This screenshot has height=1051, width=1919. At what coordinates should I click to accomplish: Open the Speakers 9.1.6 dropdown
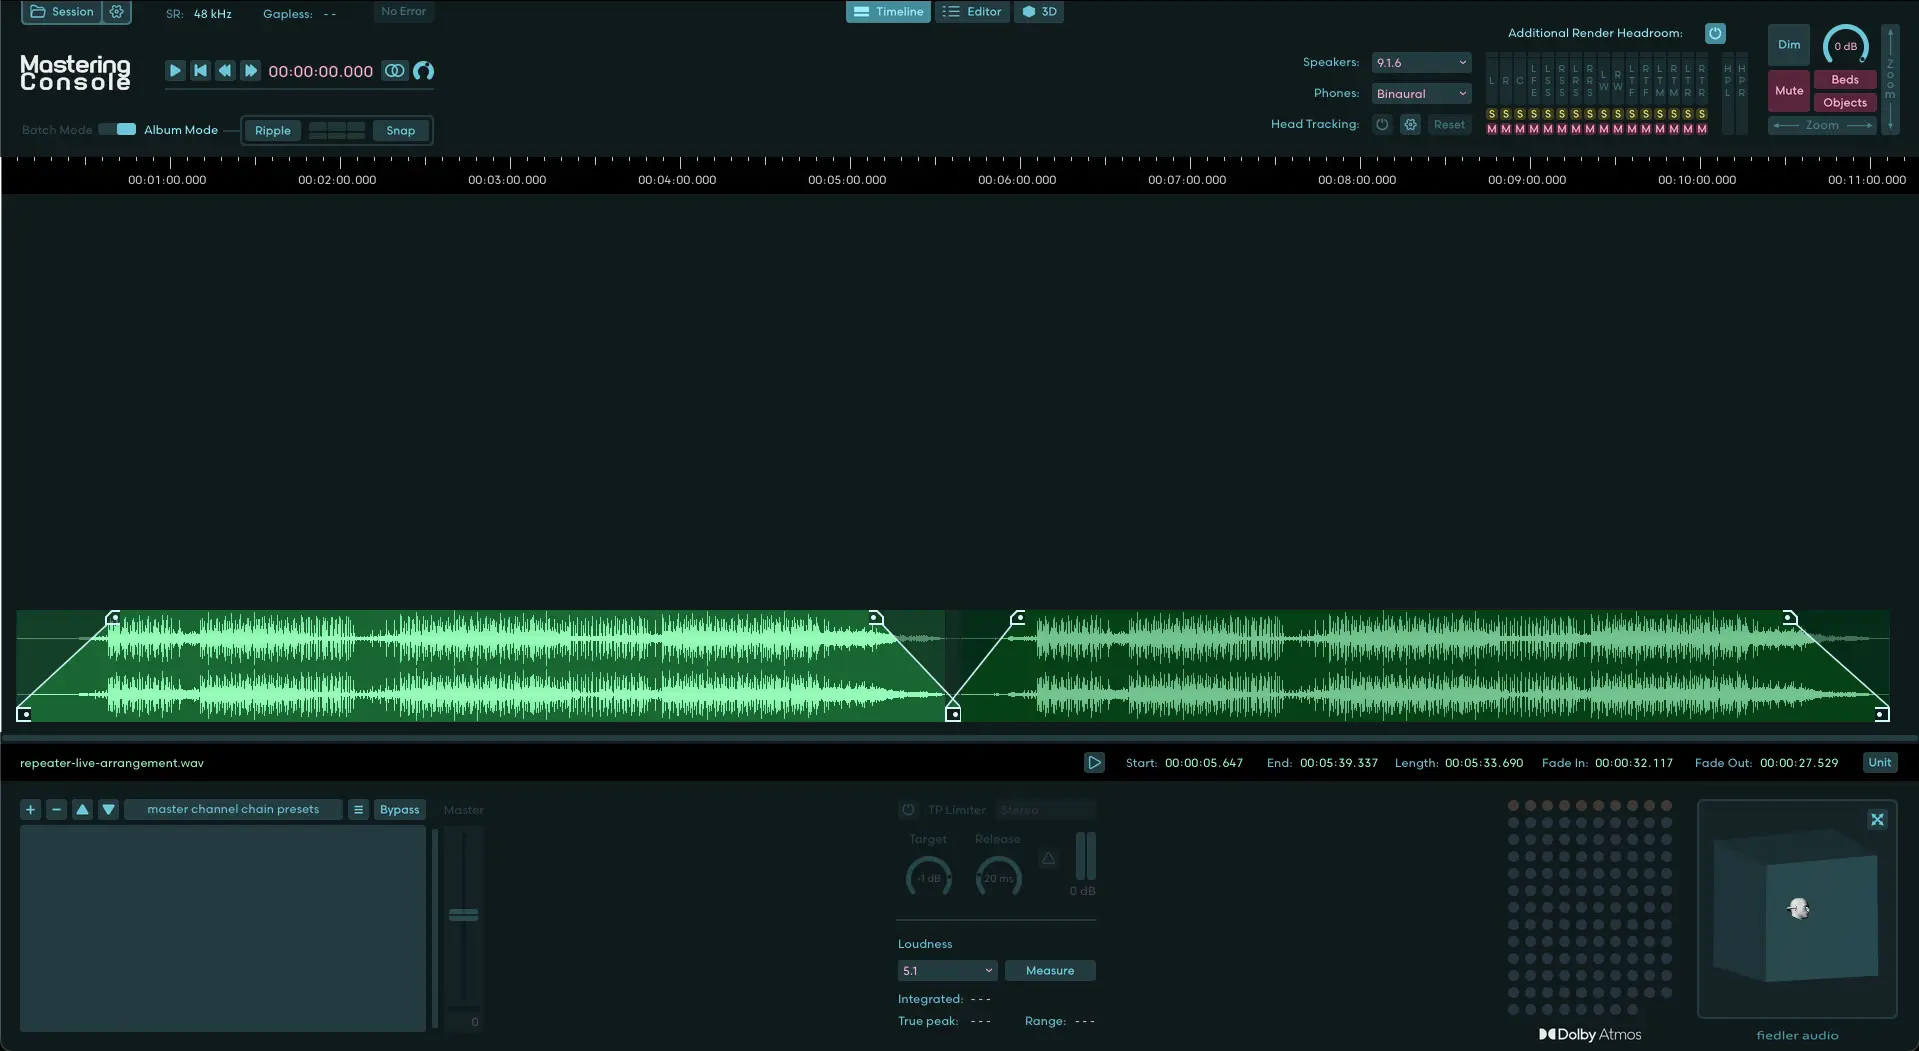pyautogui.click(x=1420, y=62)
